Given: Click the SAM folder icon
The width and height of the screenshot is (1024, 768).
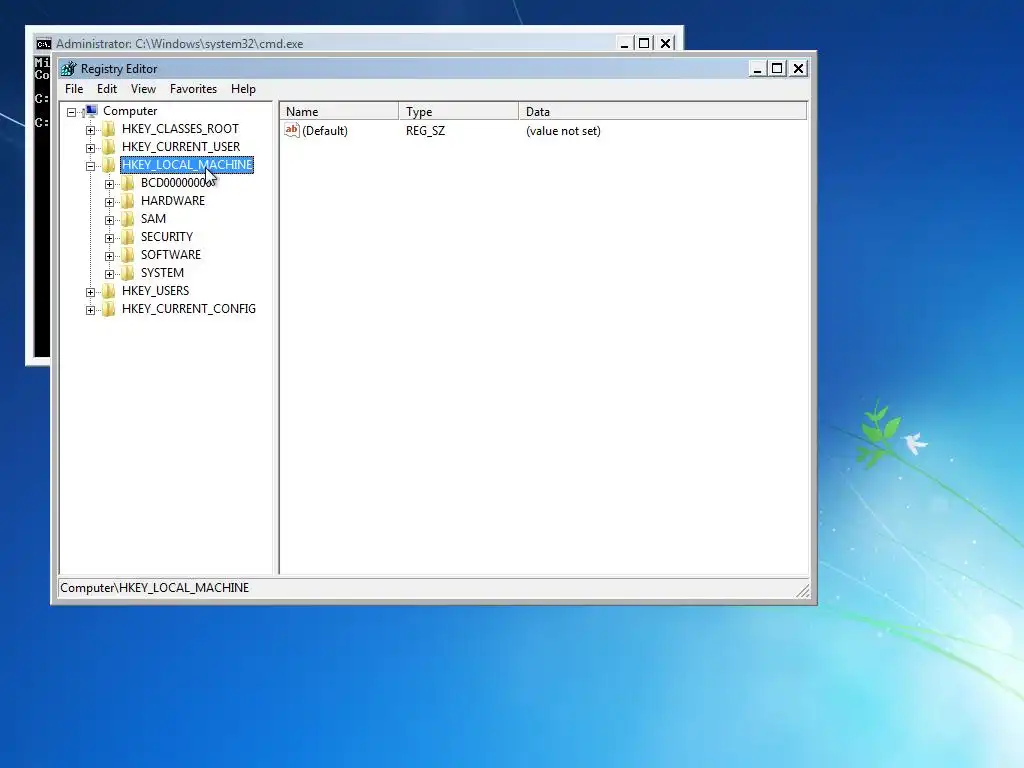Looking at the screenshot, I should pos(128,219).
